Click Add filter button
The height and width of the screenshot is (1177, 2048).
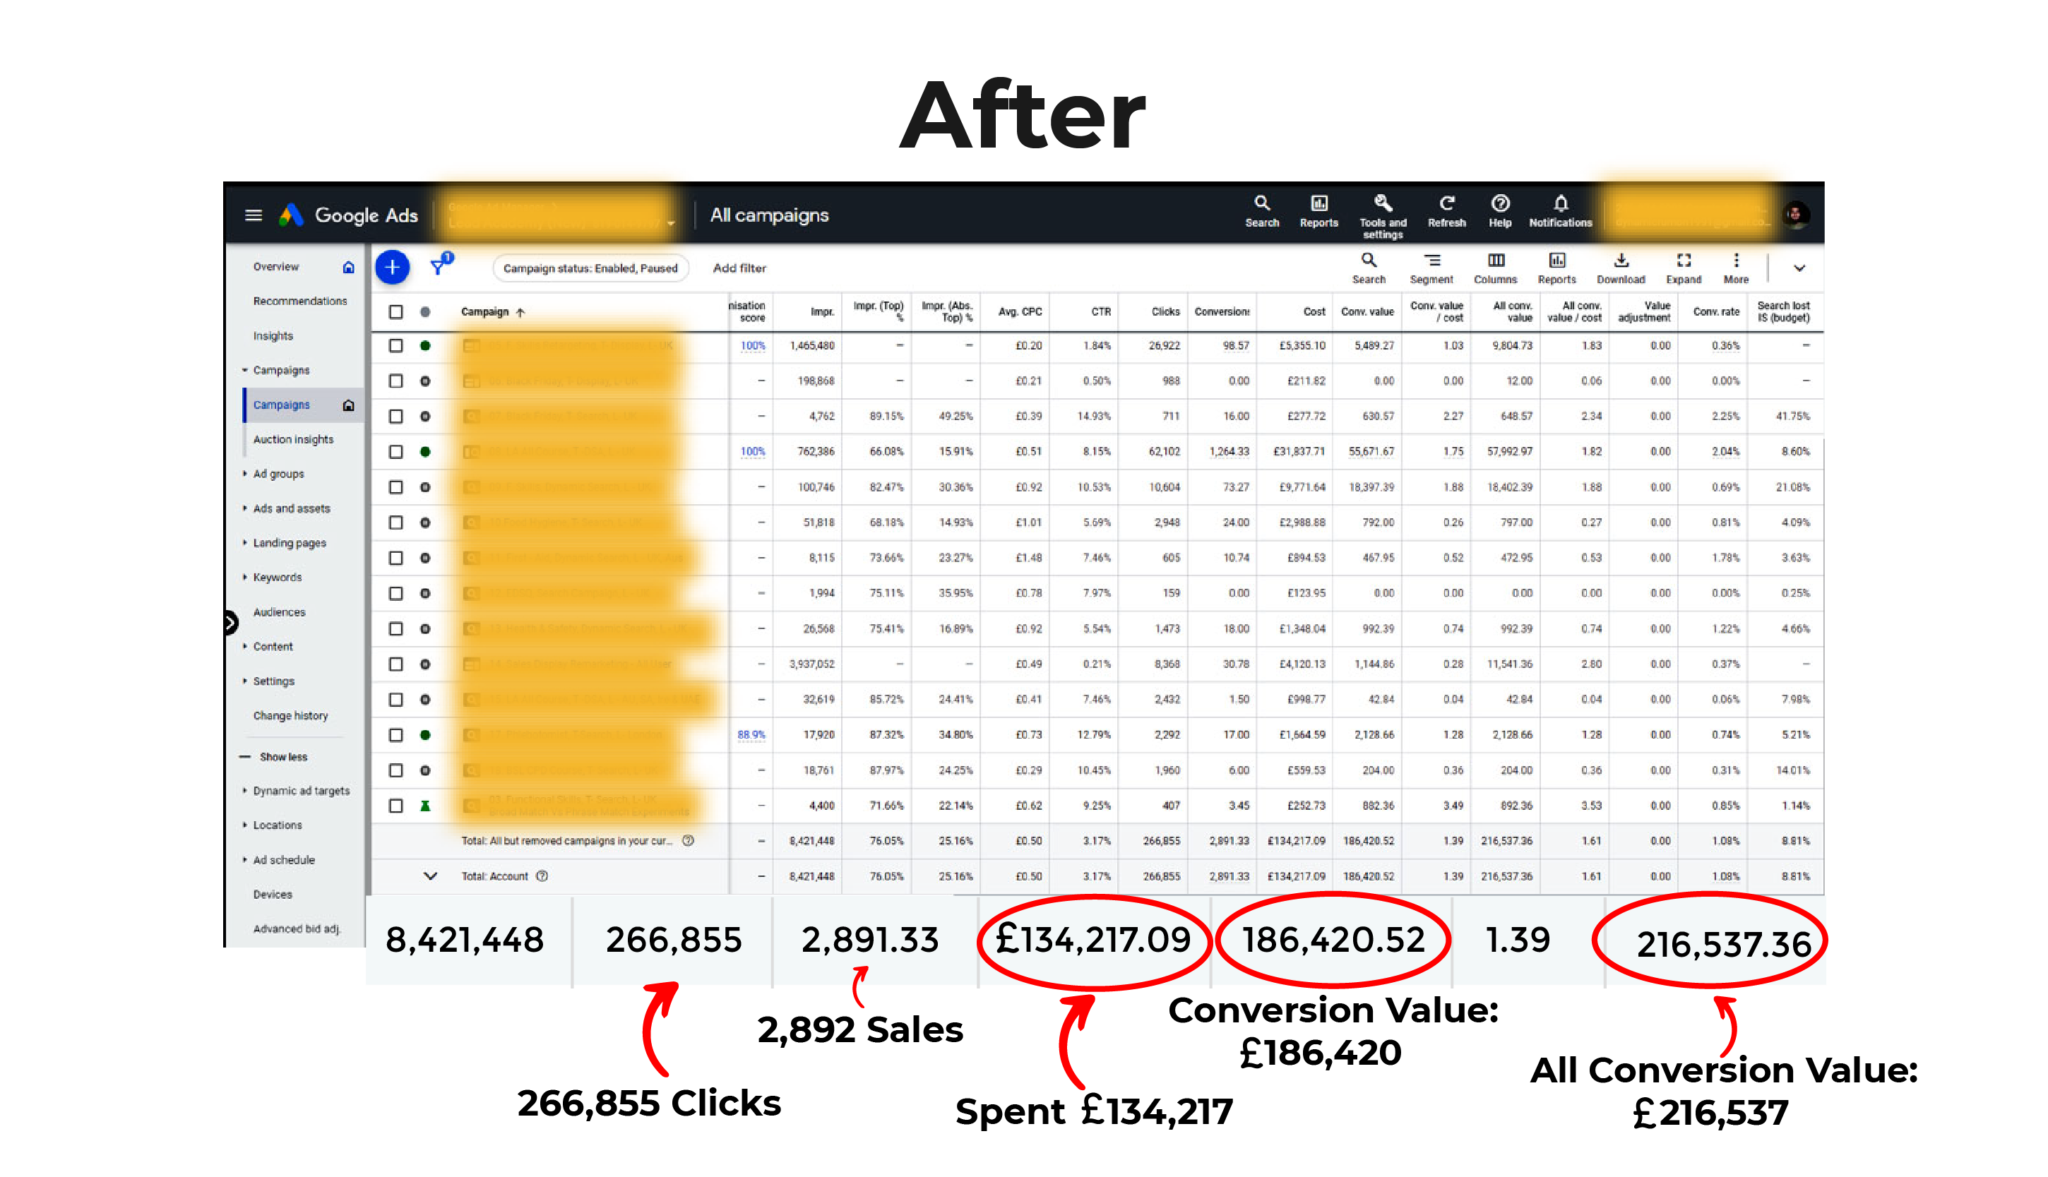click(741, 267)
